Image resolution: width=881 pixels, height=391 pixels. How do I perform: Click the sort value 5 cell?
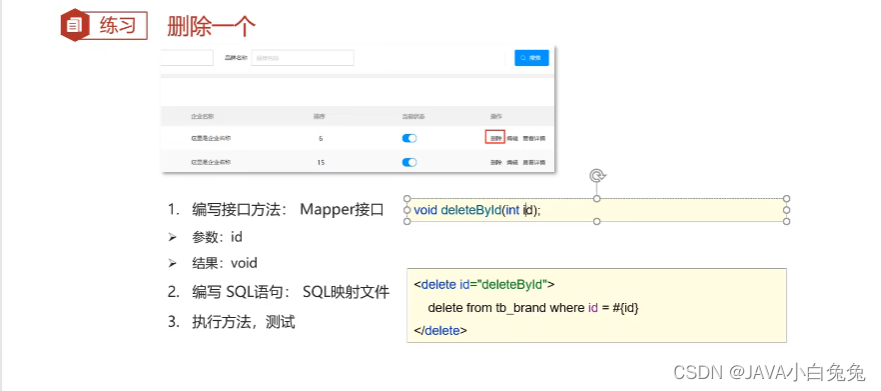[x=320, y=138]
